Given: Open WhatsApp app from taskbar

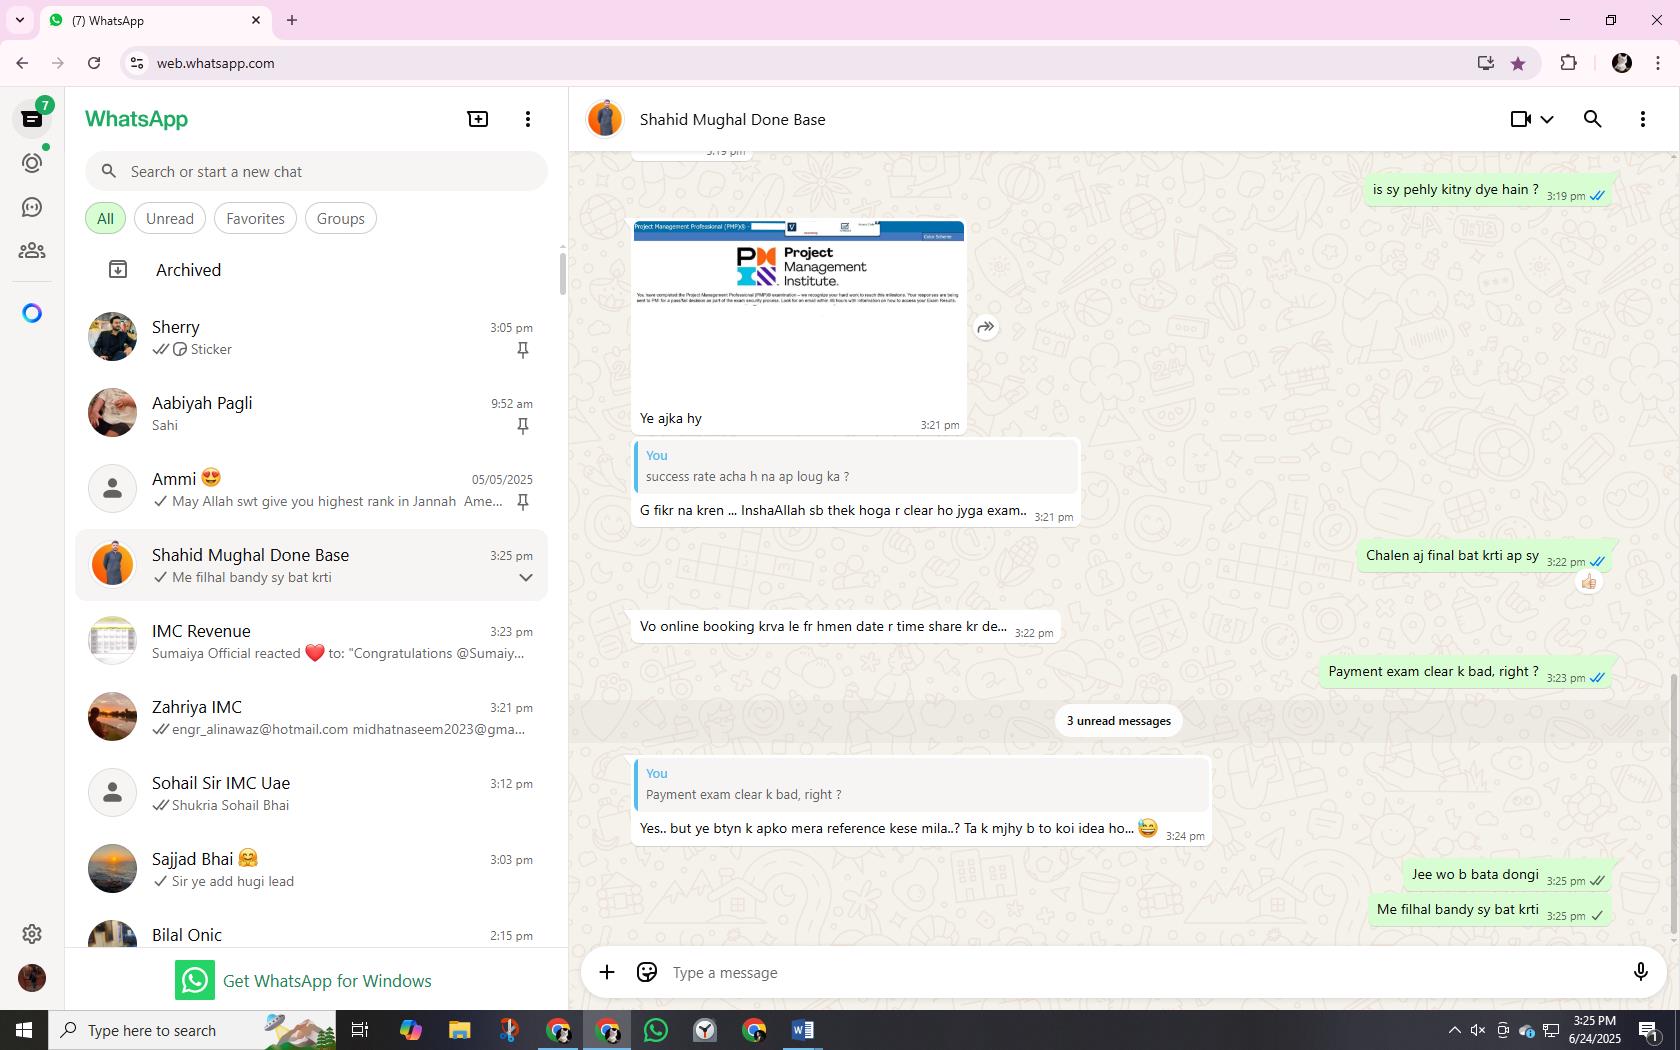Looking at the screenshot, I should tap(656, 1030).
